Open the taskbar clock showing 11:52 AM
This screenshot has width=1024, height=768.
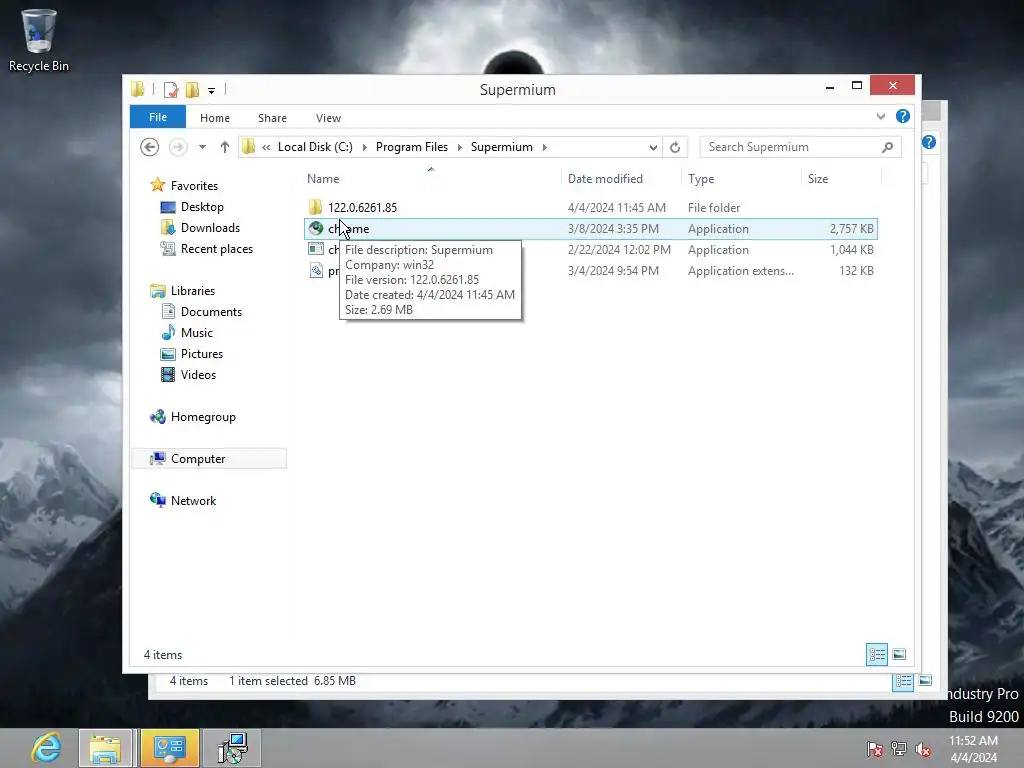tap(973, 749)
